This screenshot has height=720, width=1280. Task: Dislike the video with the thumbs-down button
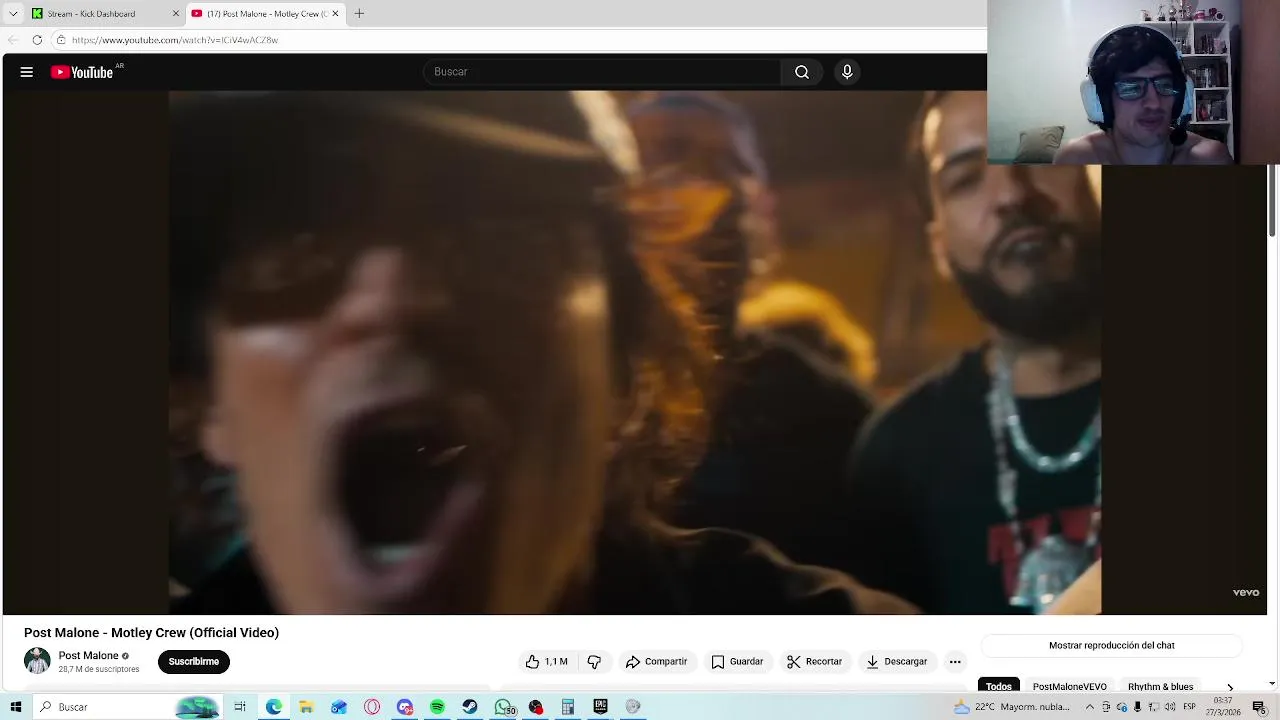pos(594,661)
